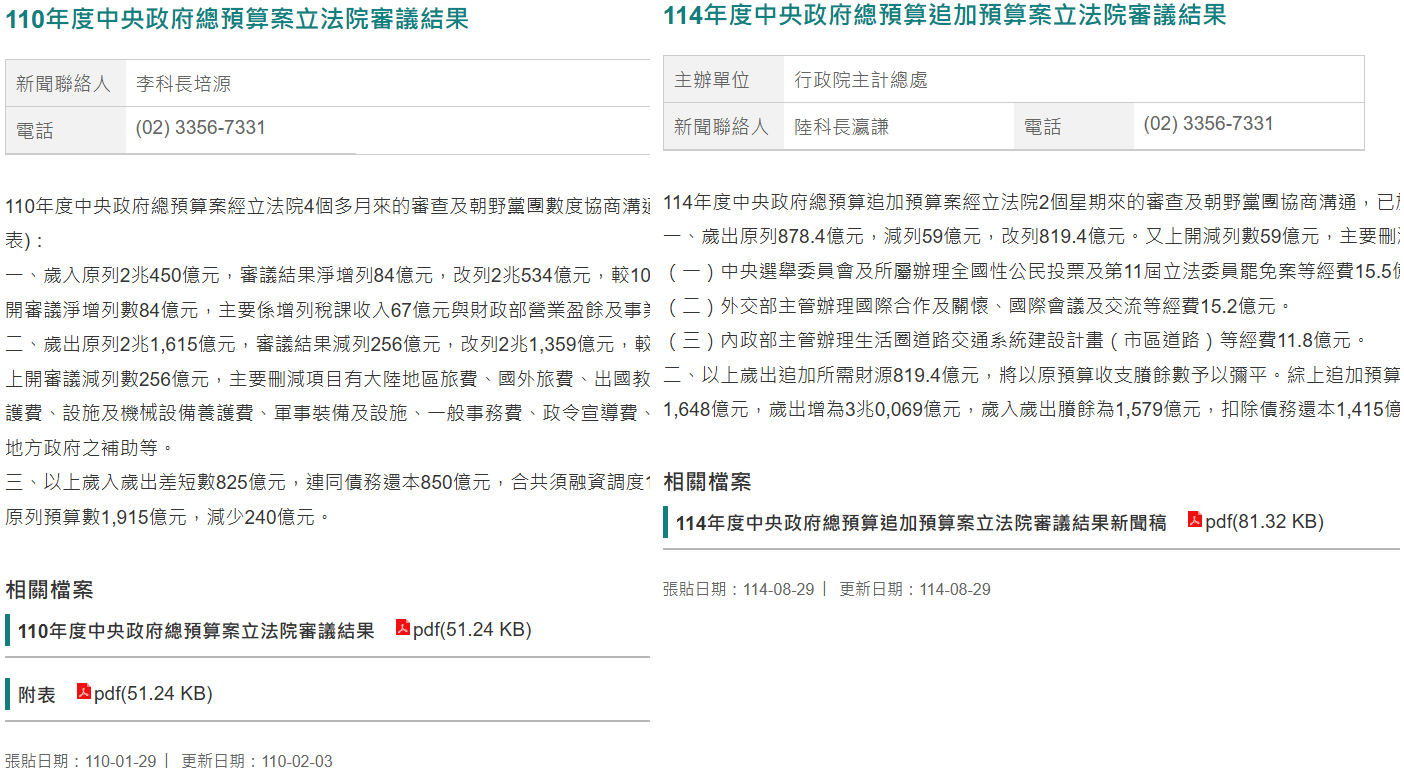Viewport: 1404px width, 775px height.
Task: Click the 主辦單位 label cell
Action: tap(712, 80)
